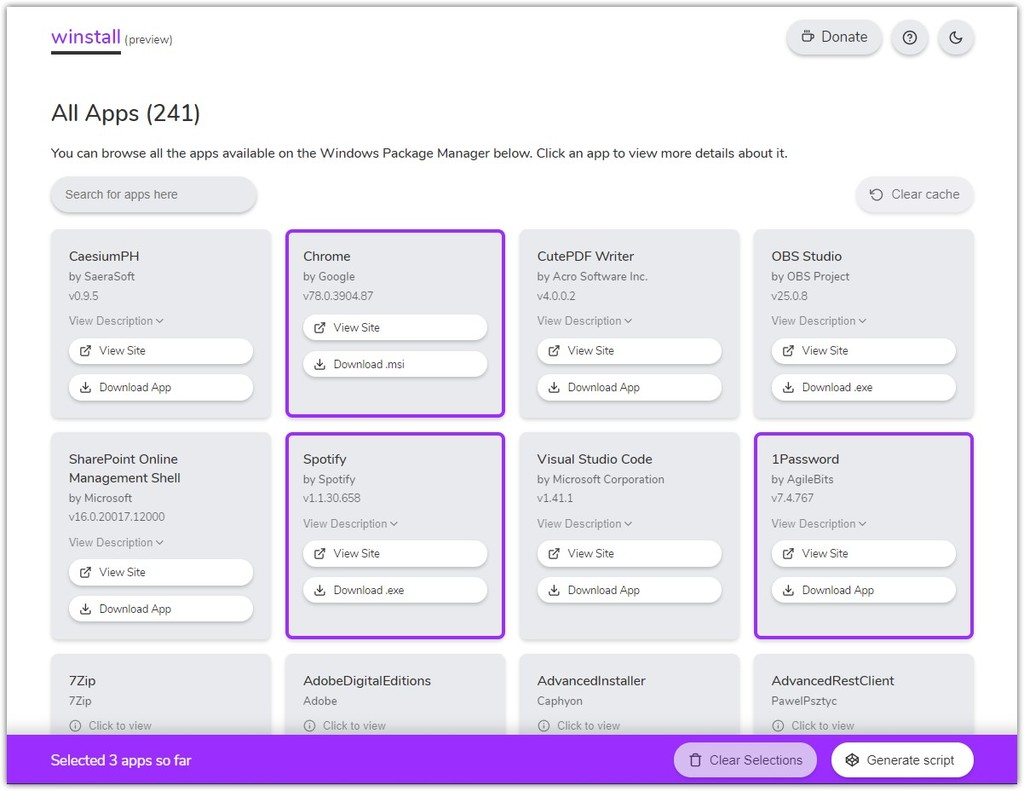Expand View Description for Visual Studio Code

(585, 523)
